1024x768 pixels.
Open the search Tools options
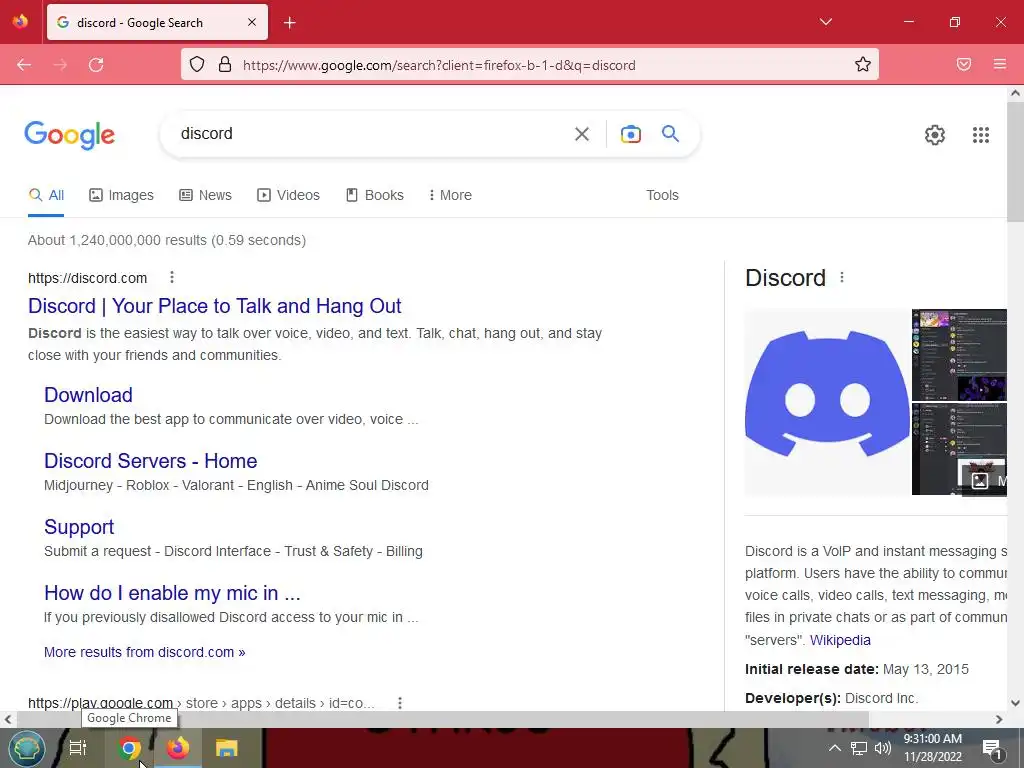(662, 195)
